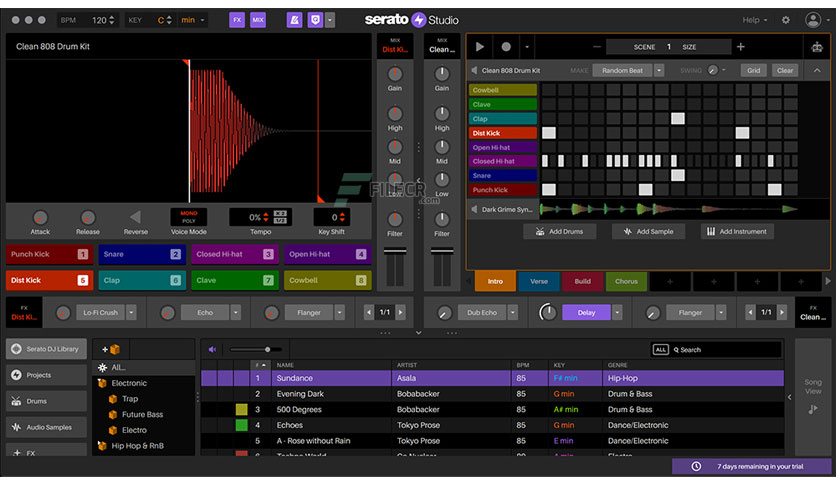Click Add Drums button
Viewport: 836px width, 484px height.
pos(560,231)
